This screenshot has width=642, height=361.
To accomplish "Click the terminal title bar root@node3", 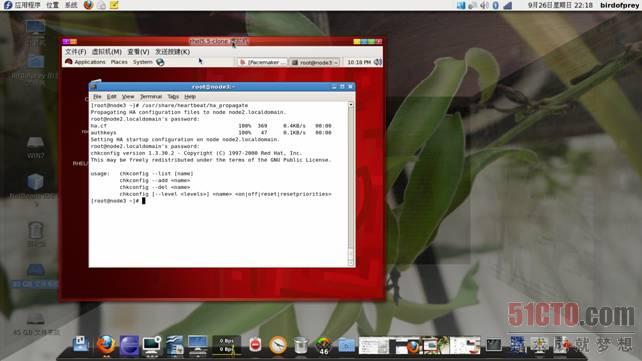I will (x=213, y=86).
